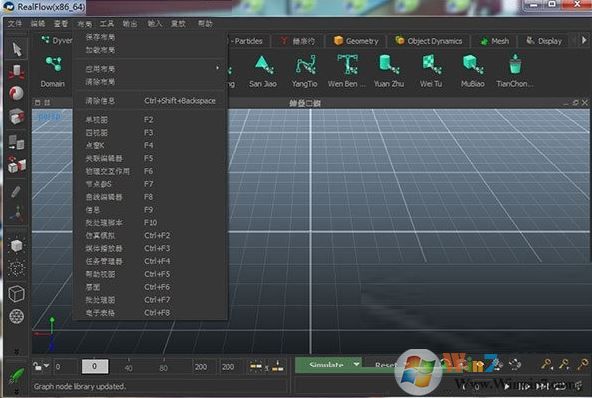Select the arrow selection tool

pos(17,49)
